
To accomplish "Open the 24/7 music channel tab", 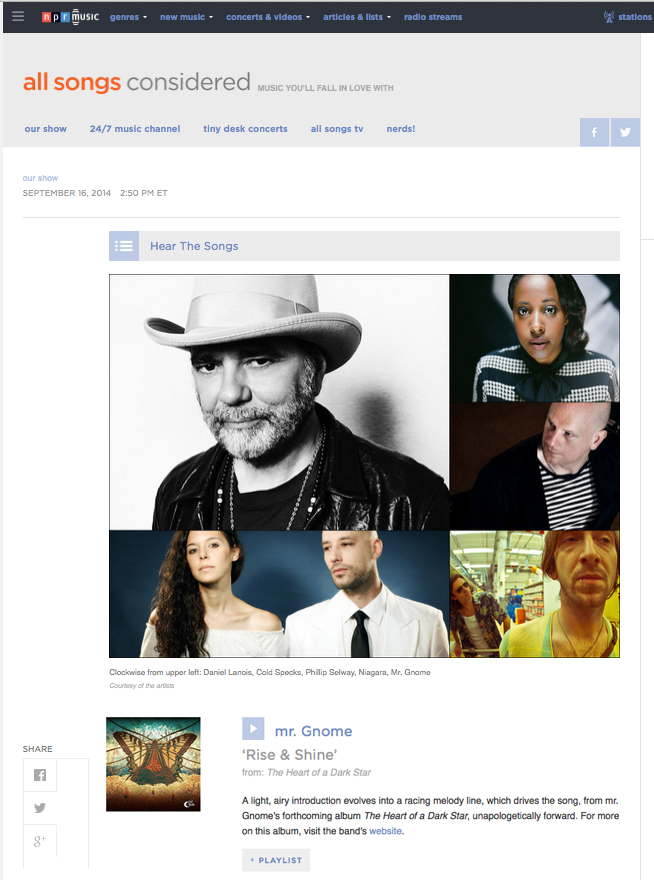I will point(135,129).
